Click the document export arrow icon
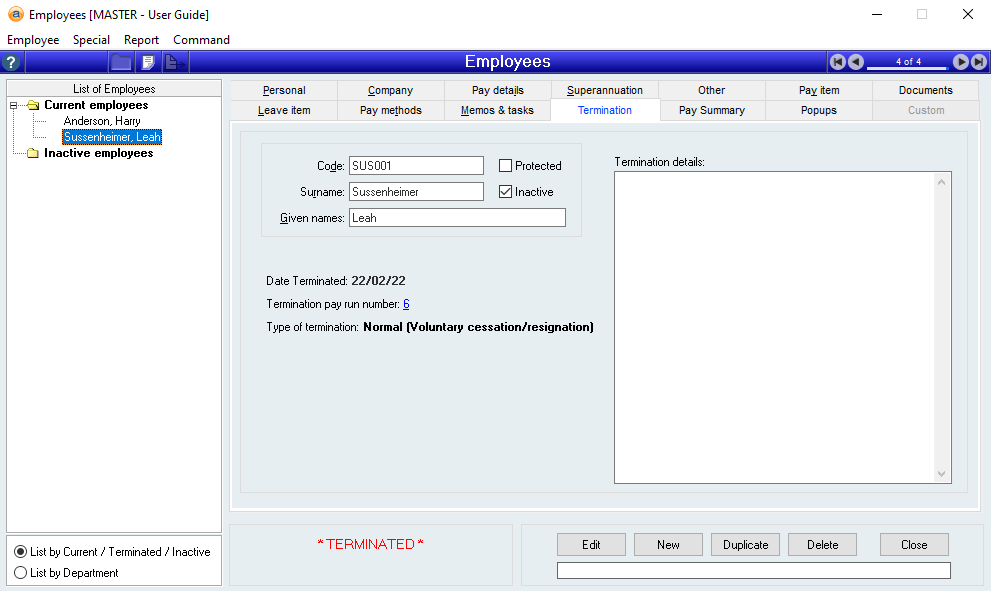Image resolution: width=991 pixels, height=591 pixels. (174, 62)
